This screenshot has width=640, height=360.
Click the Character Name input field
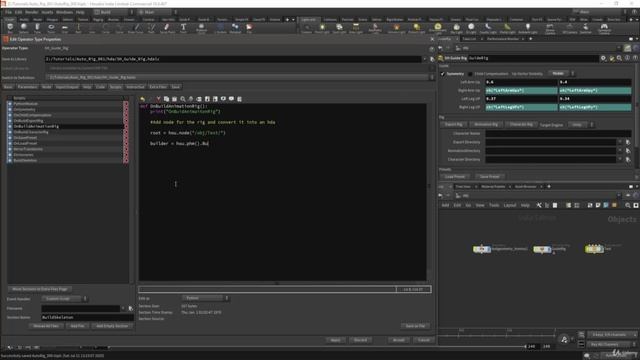[558, 133]
